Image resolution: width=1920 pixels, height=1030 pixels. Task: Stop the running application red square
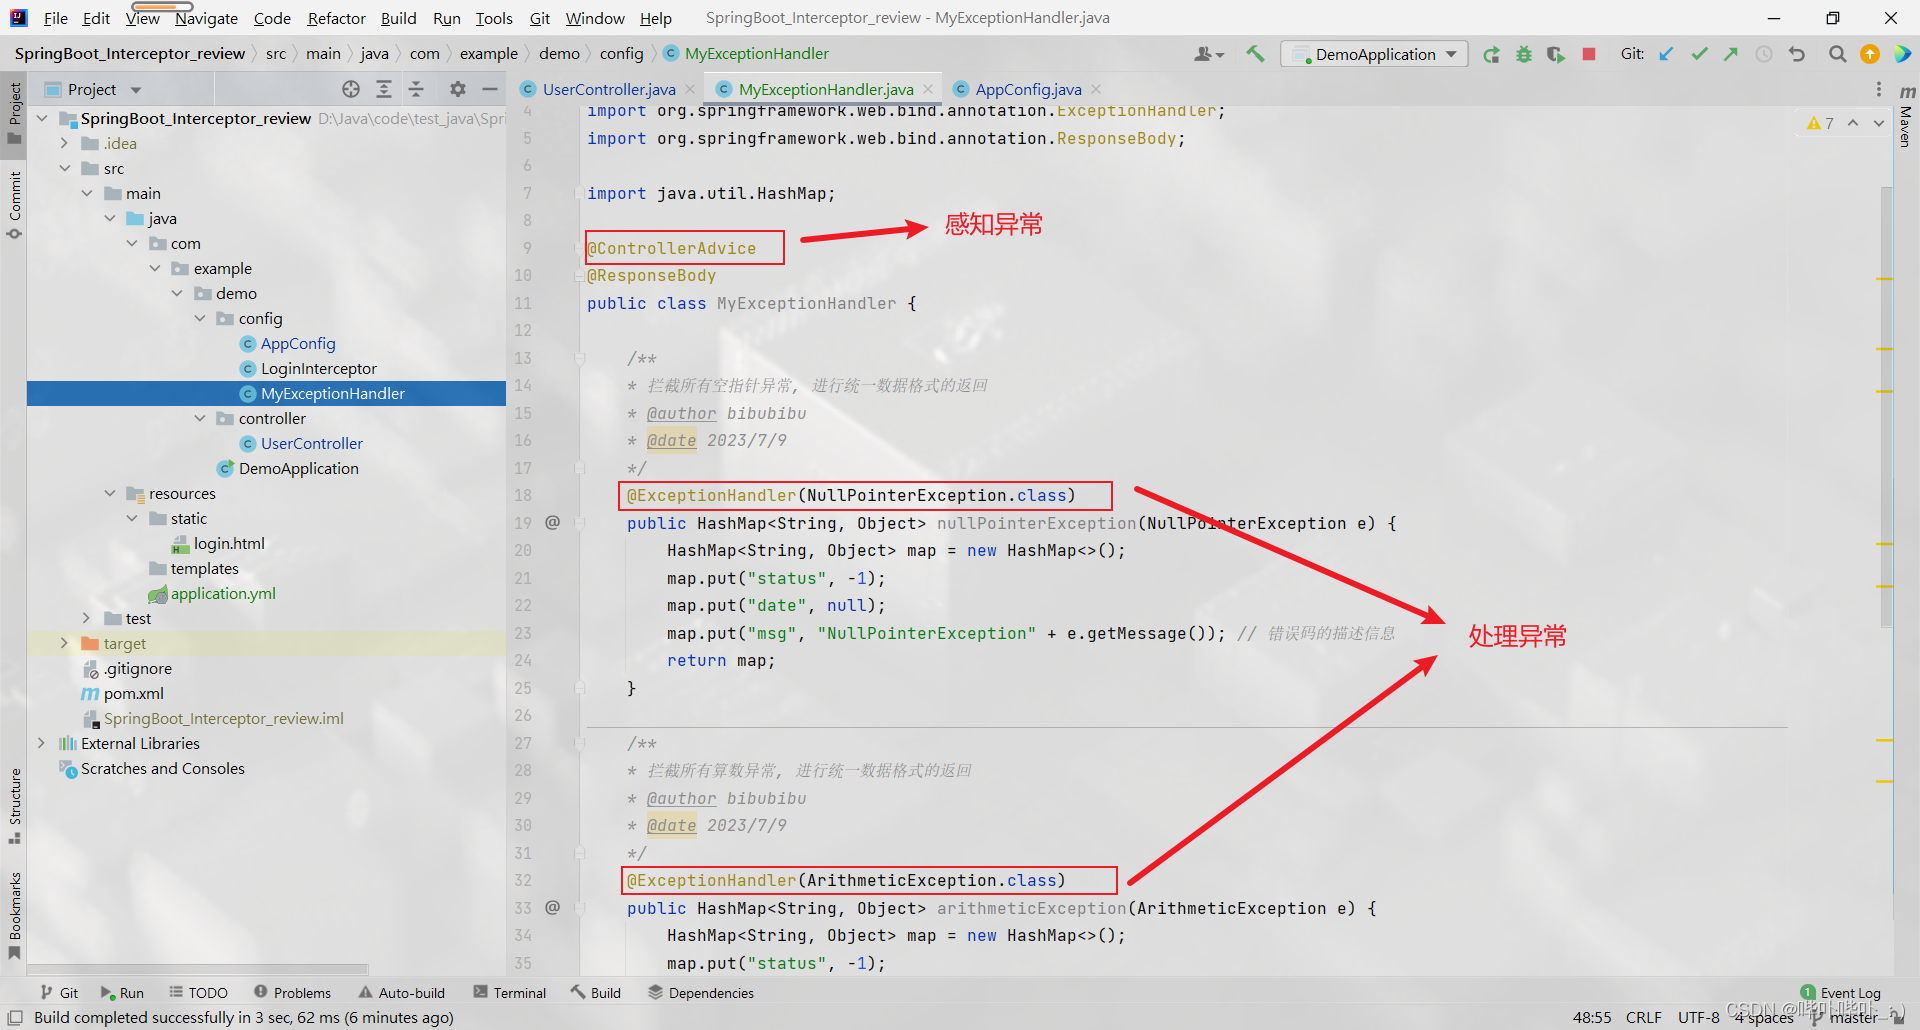click(1588, 54)
